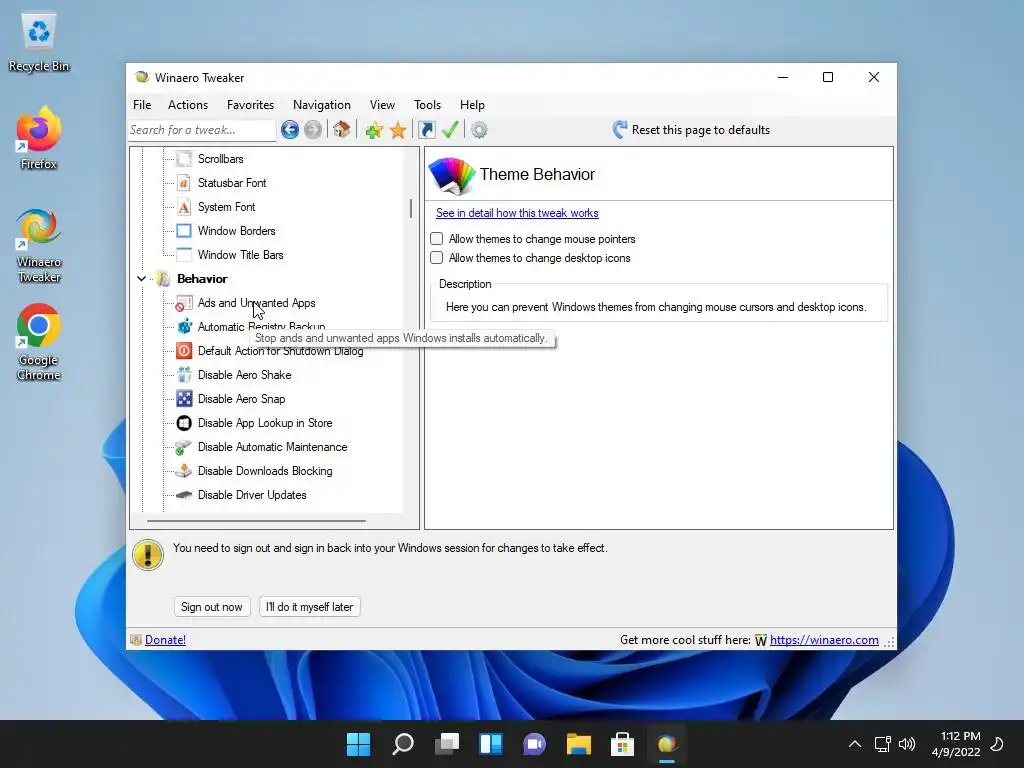Screen dimensions: 1024x768
Task: Click the add to favorites green star icon
Action: click(374, 130)
